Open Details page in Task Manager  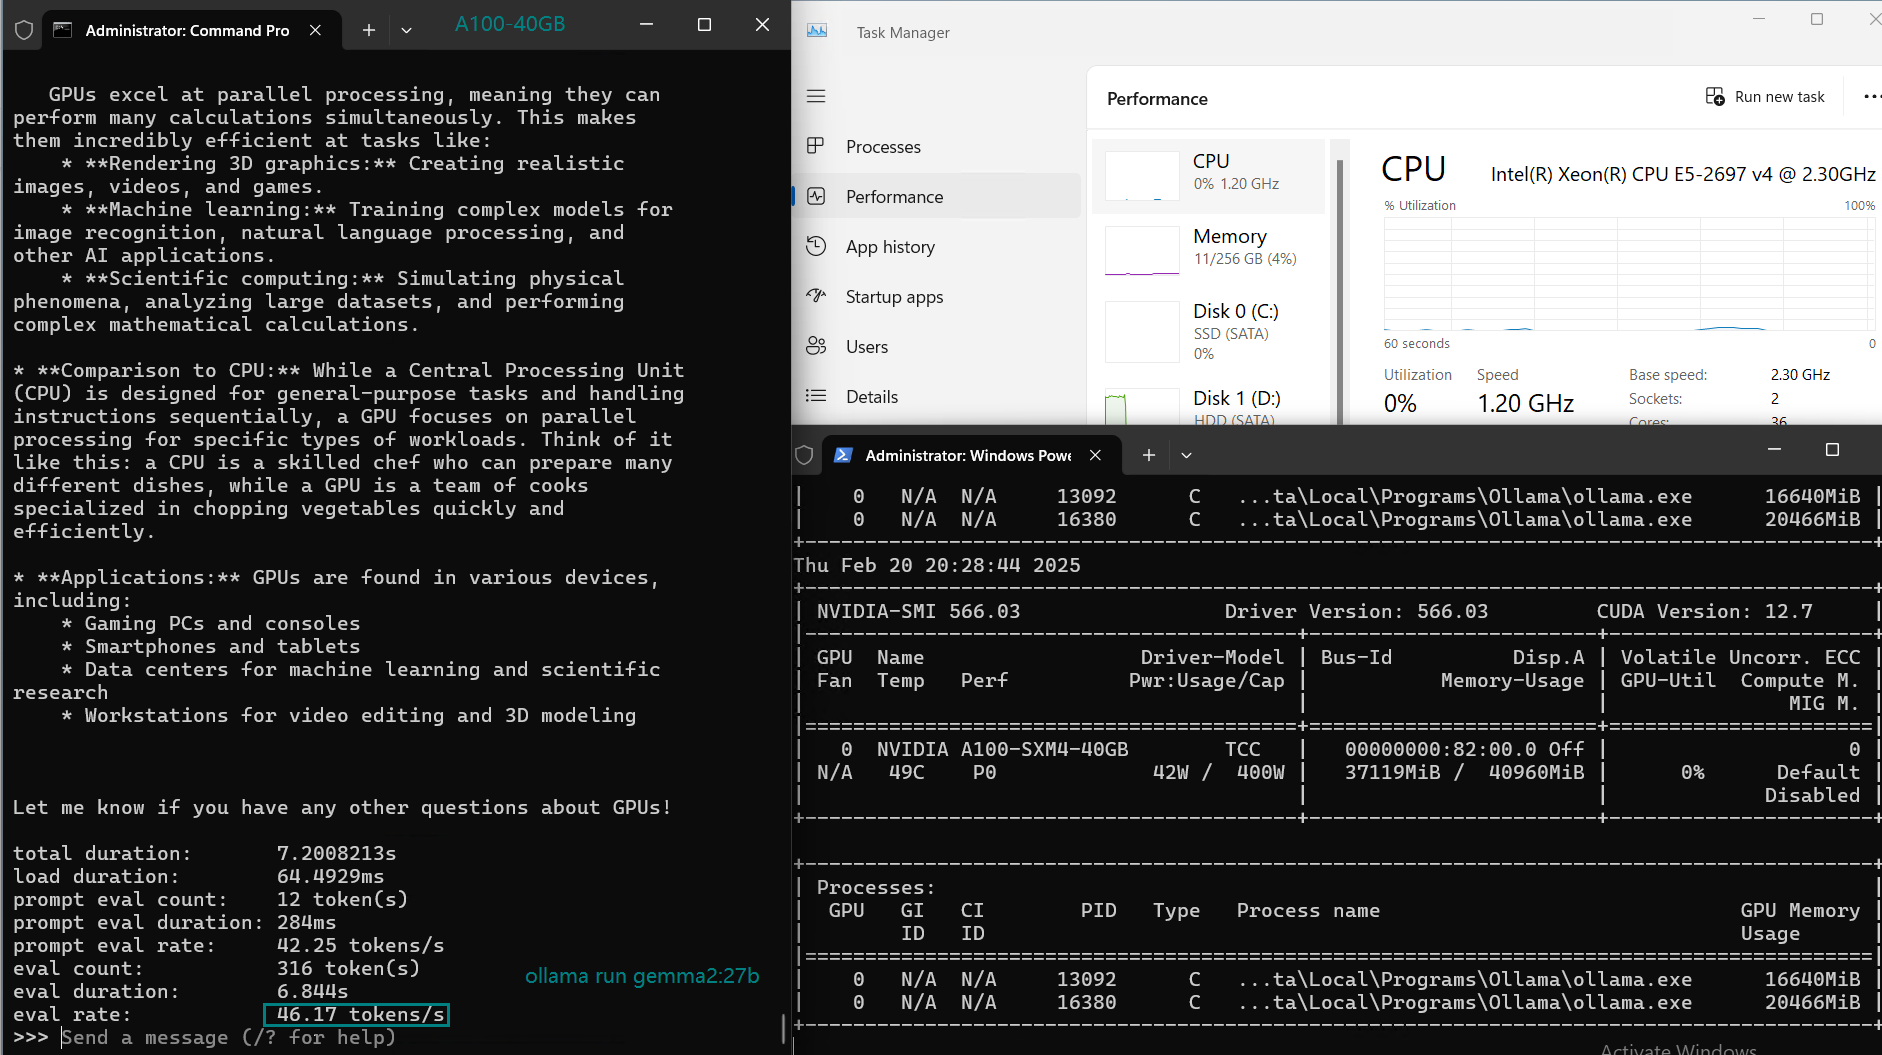937,396
